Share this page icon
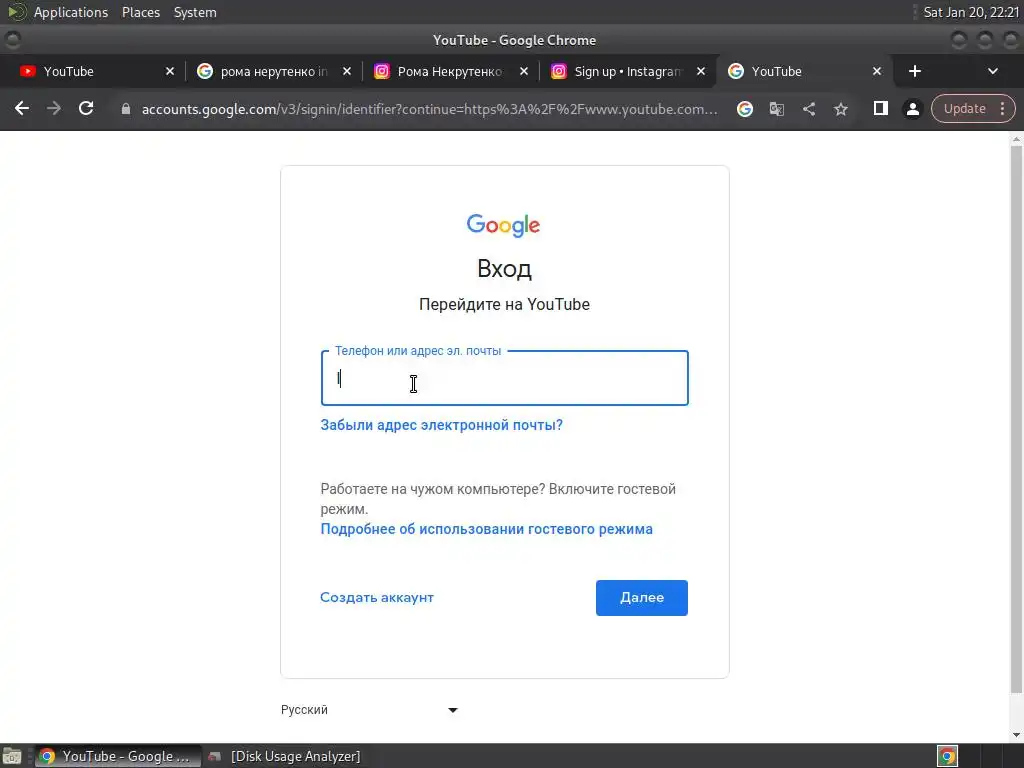Screen dimensions: 1024x768 point(808,109)
